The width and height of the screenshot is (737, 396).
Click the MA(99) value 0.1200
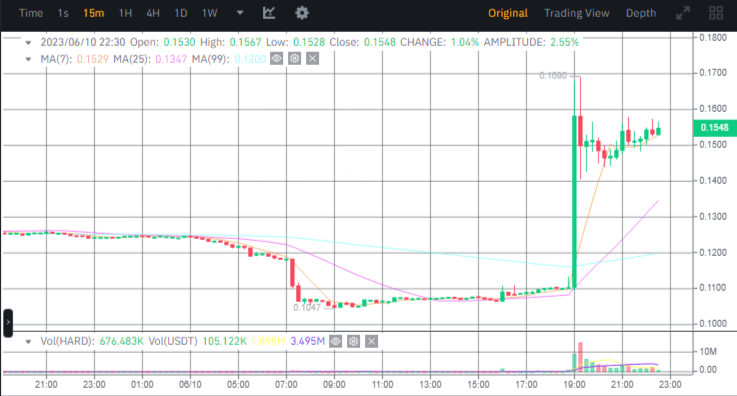click(250, 59)
